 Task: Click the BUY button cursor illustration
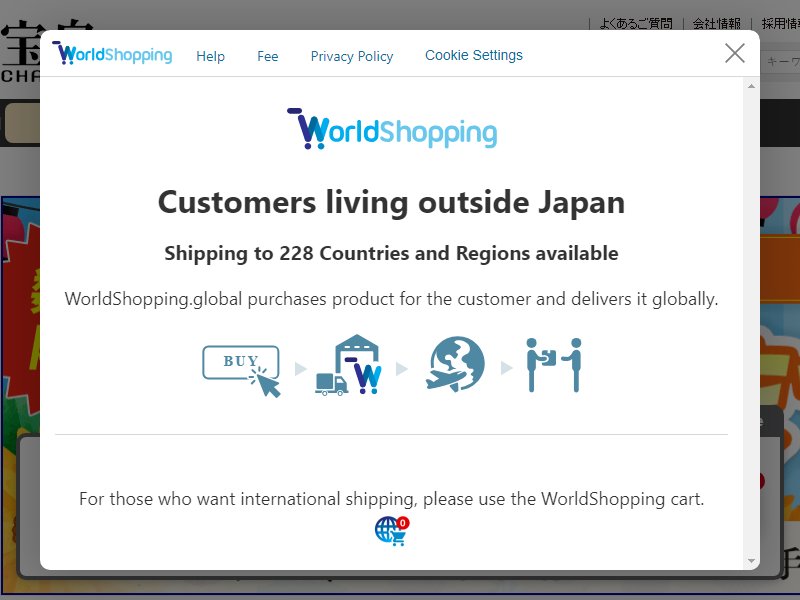click(x=241, y=370)
